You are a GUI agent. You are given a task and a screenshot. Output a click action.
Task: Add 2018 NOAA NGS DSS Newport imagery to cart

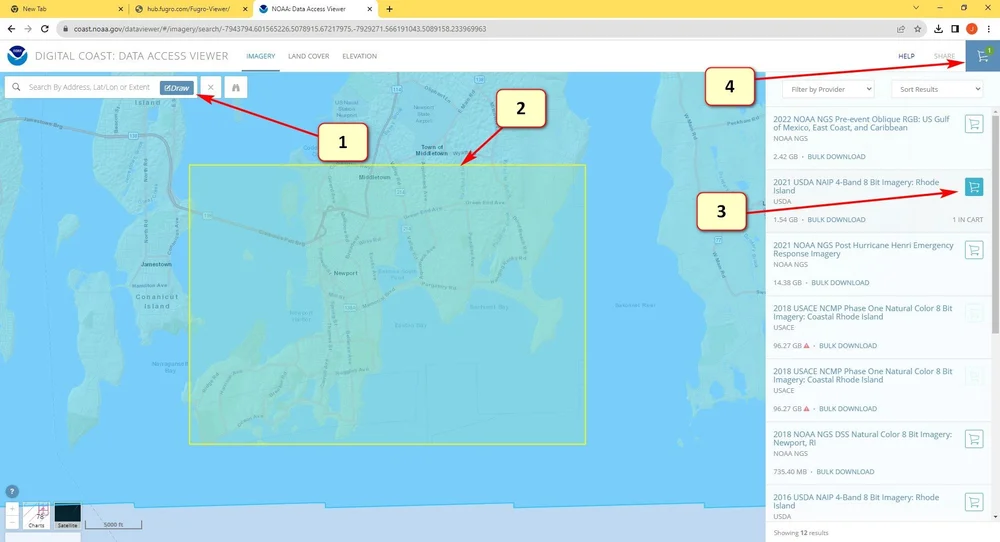pyautogui.click(x=974, y=439)
